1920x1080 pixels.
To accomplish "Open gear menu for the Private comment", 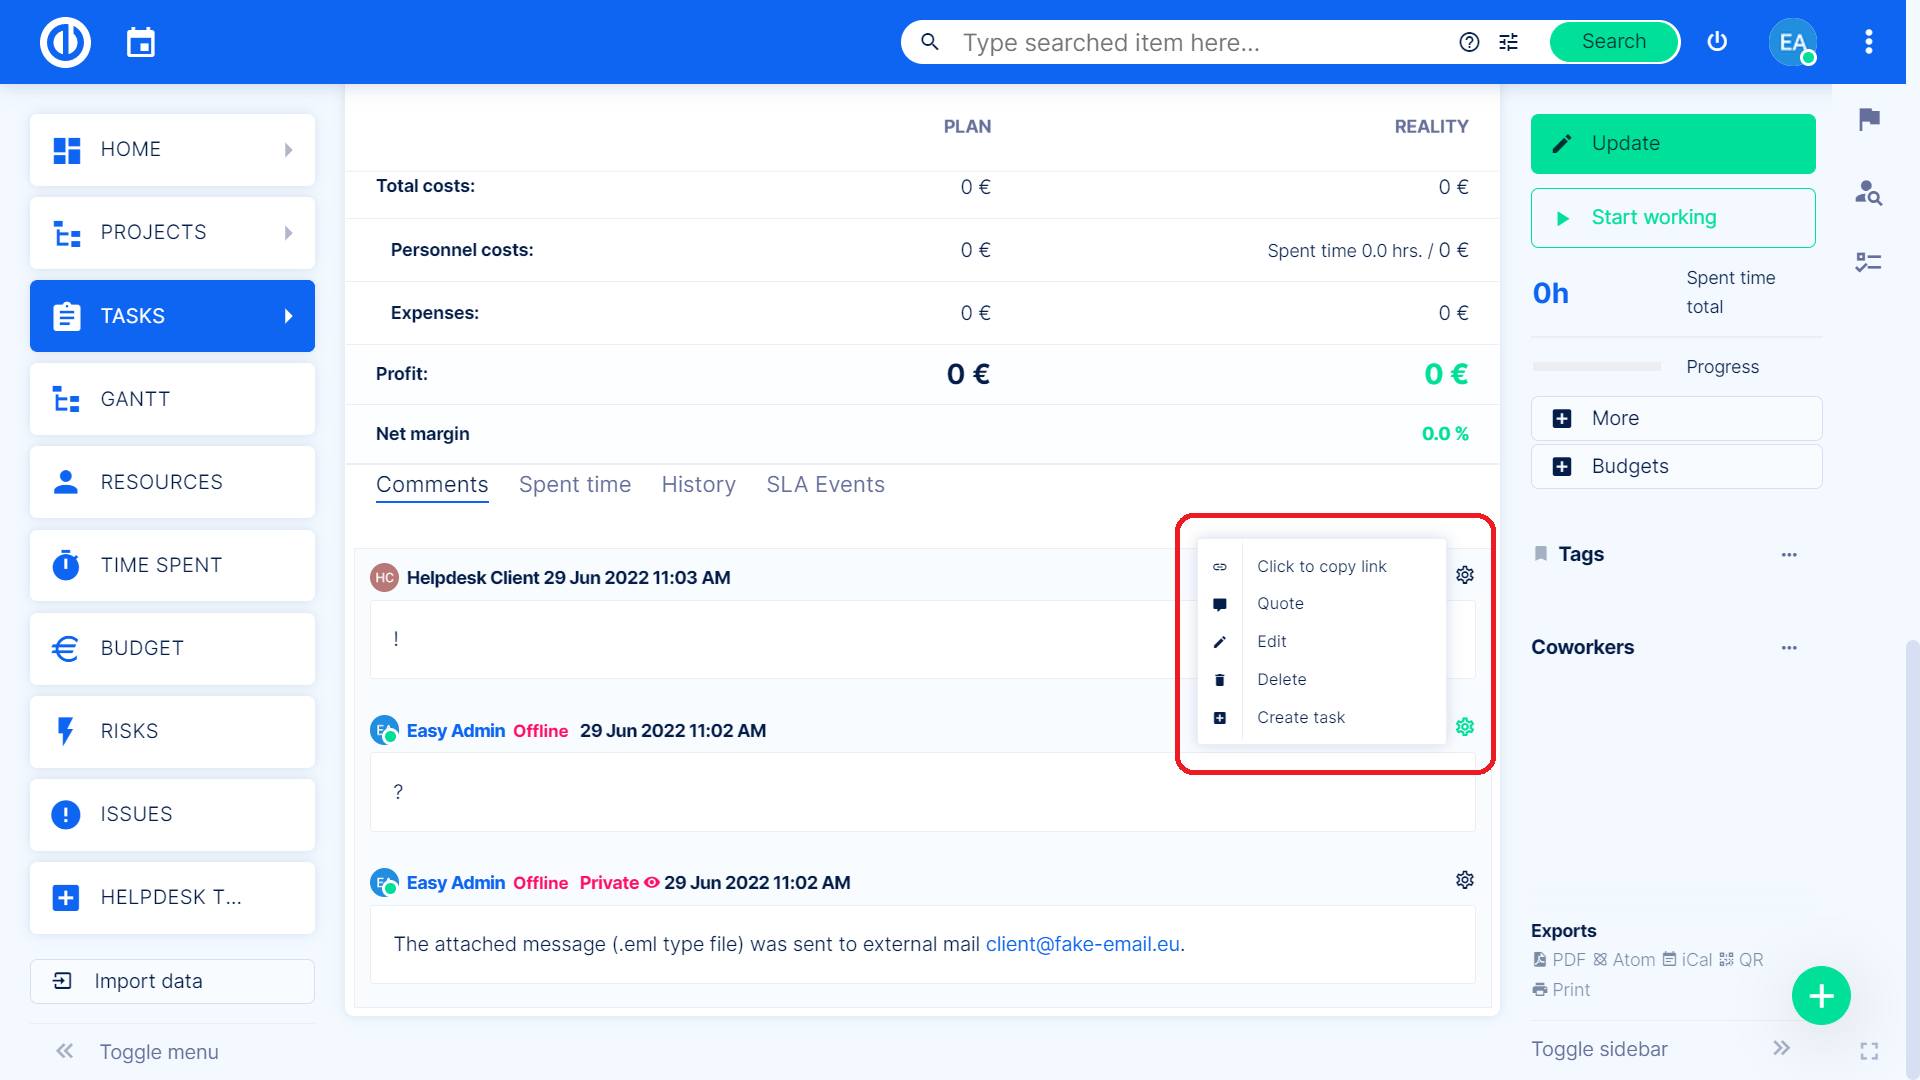I will pyautogui.click(x=1465, y=880).
